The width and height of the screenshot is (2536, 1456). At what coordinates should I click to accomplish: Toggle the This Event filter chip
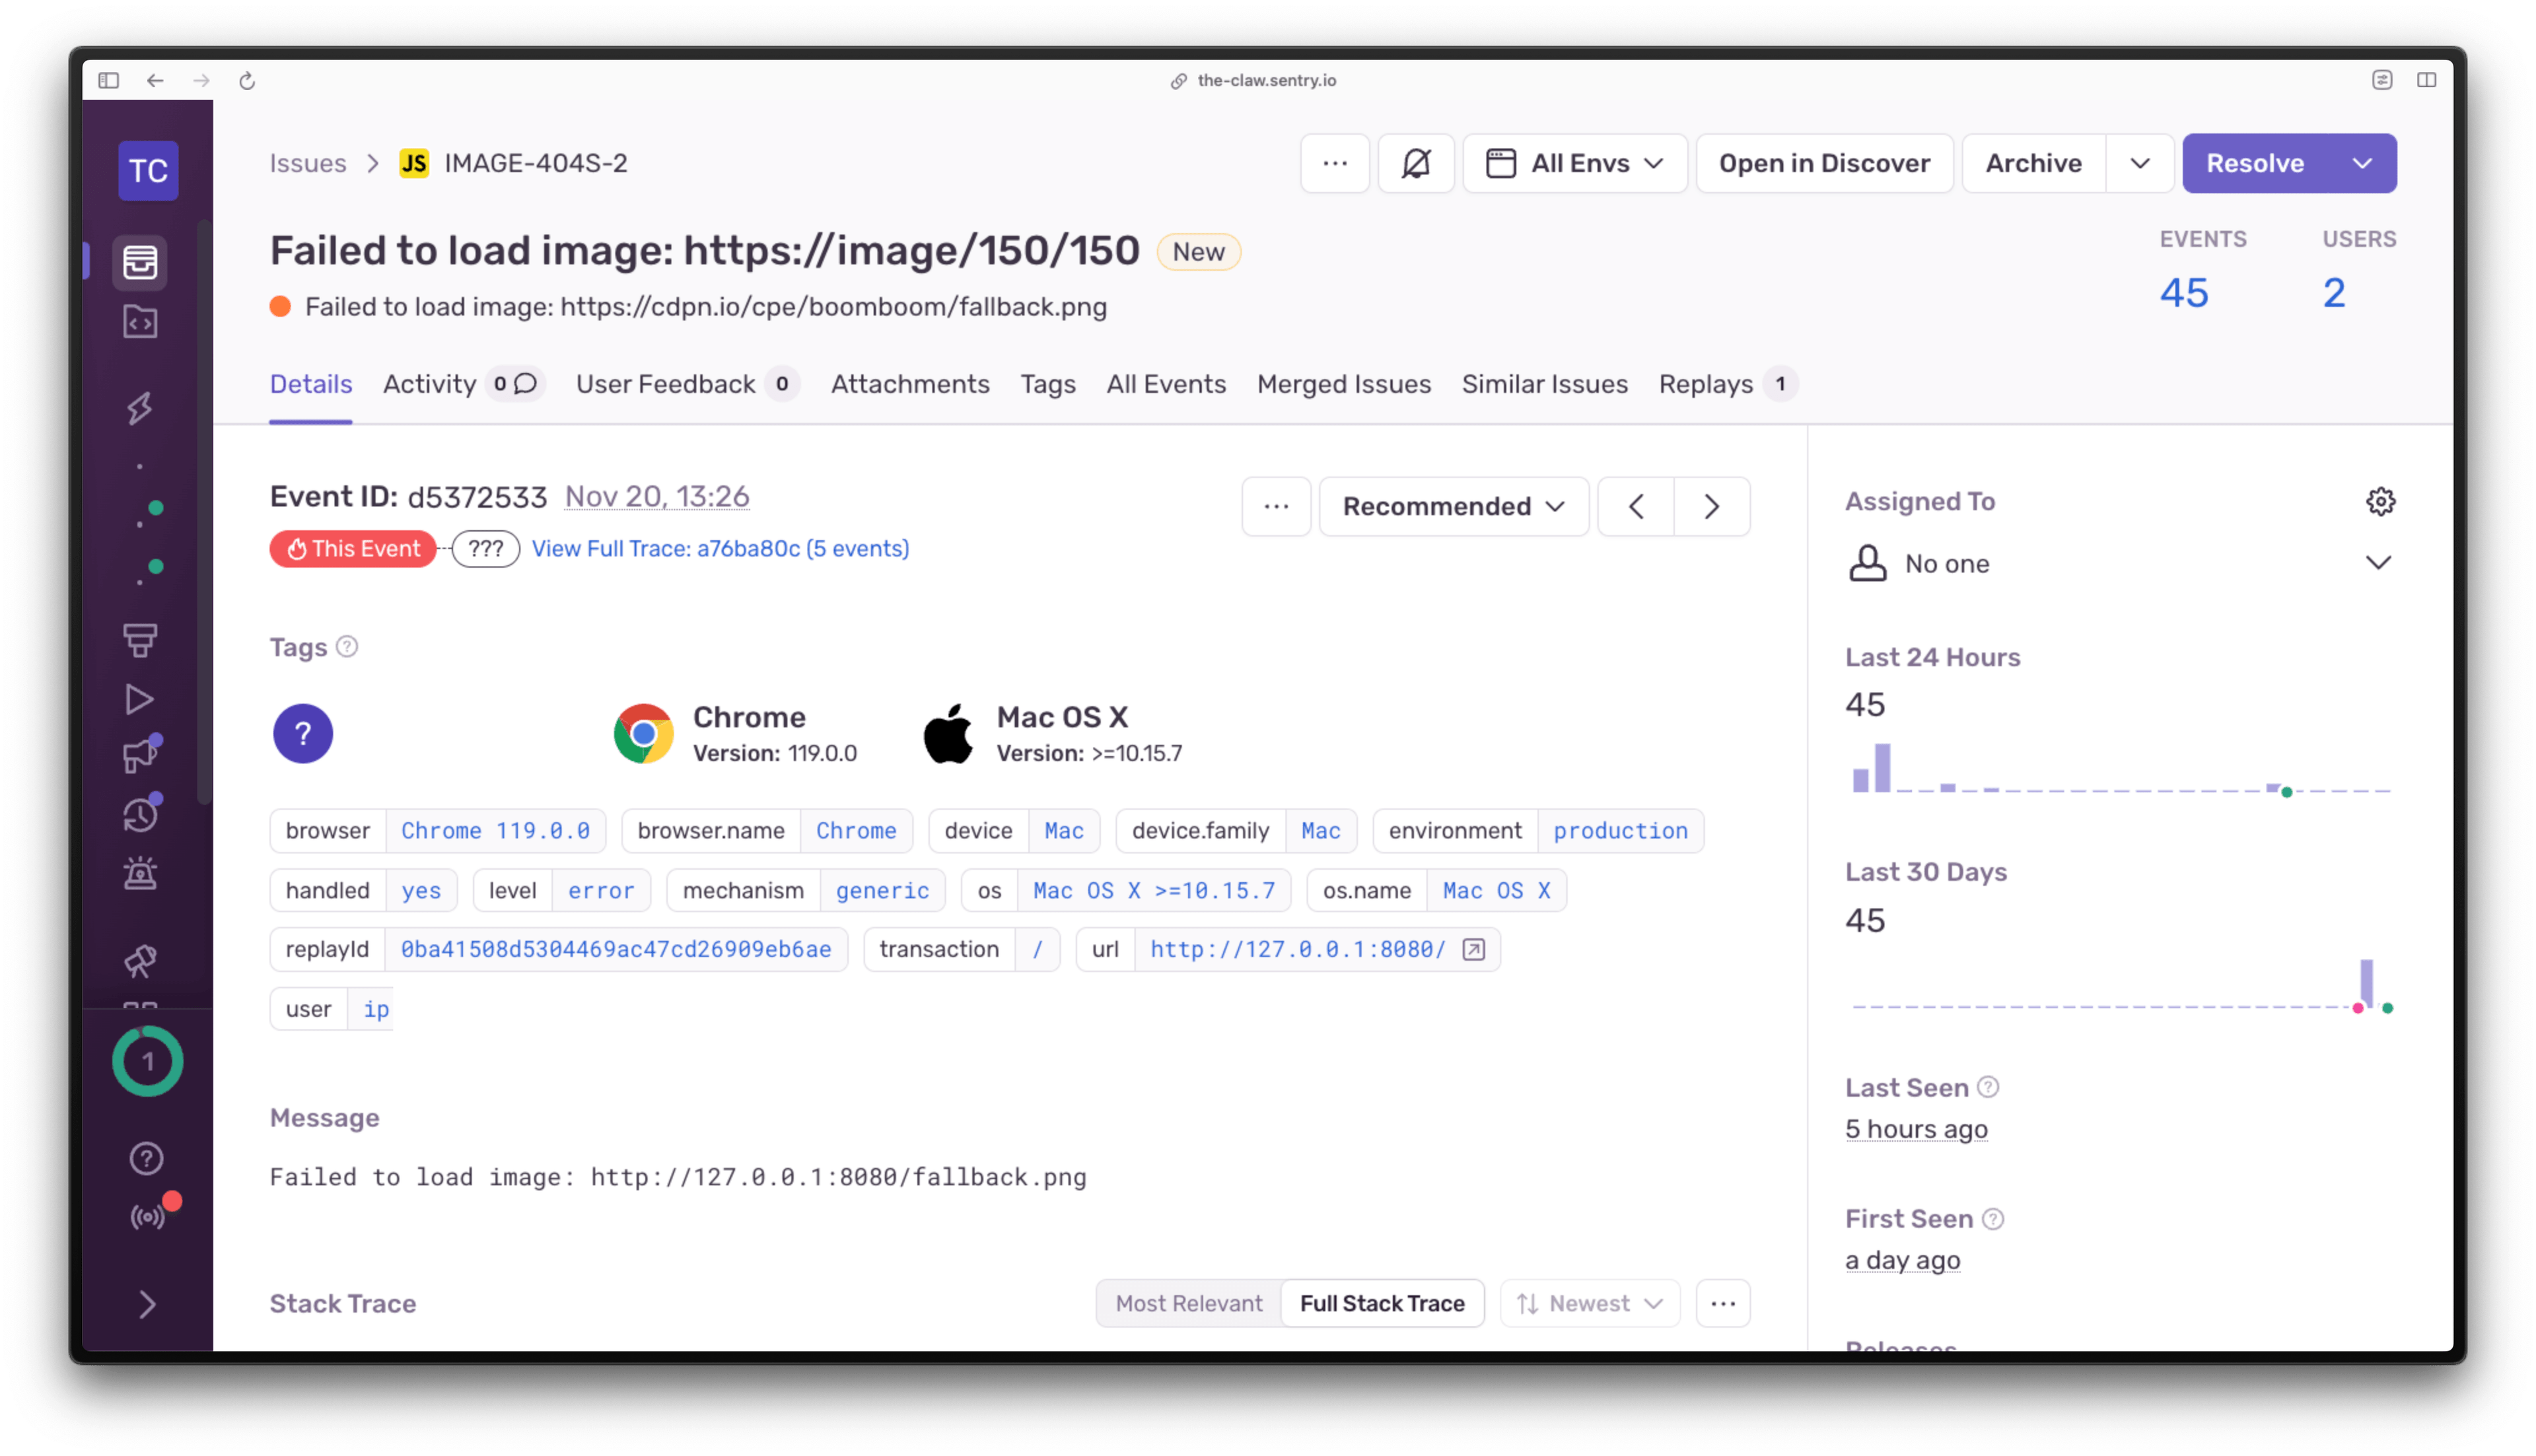point(352,548)
